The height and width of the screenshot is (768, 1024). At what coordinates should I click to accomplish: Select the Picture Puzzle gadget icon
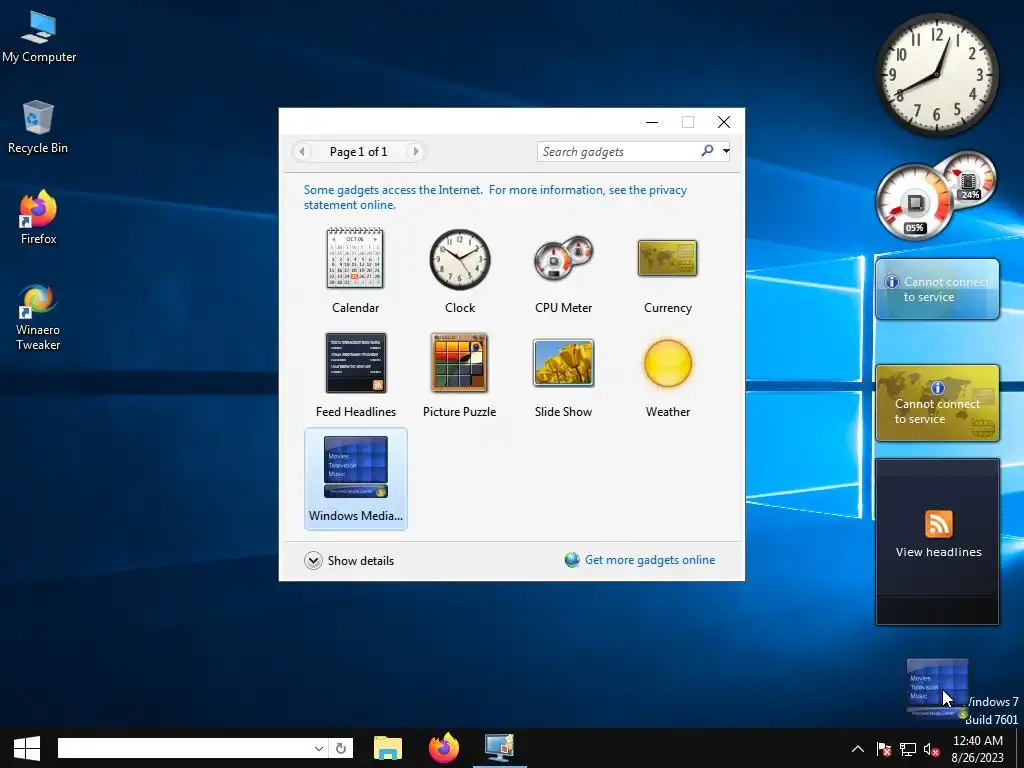tap(460, 362)
